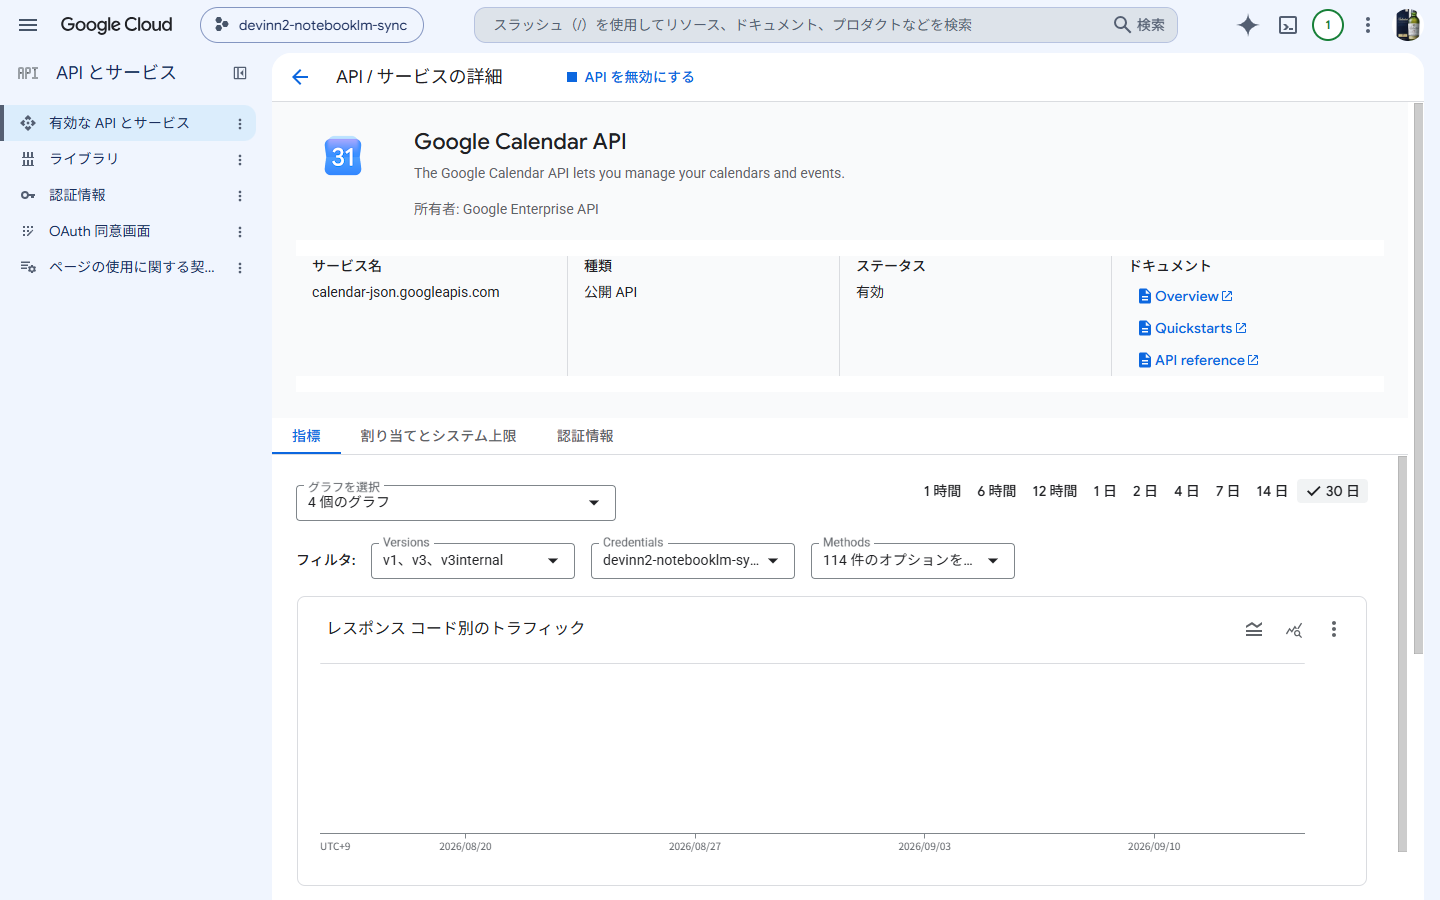Click the レスポンス コード別のトラフィック chart title
Image resolution: width=1440 pixels, height=900 pixels.
coord(456,628)
